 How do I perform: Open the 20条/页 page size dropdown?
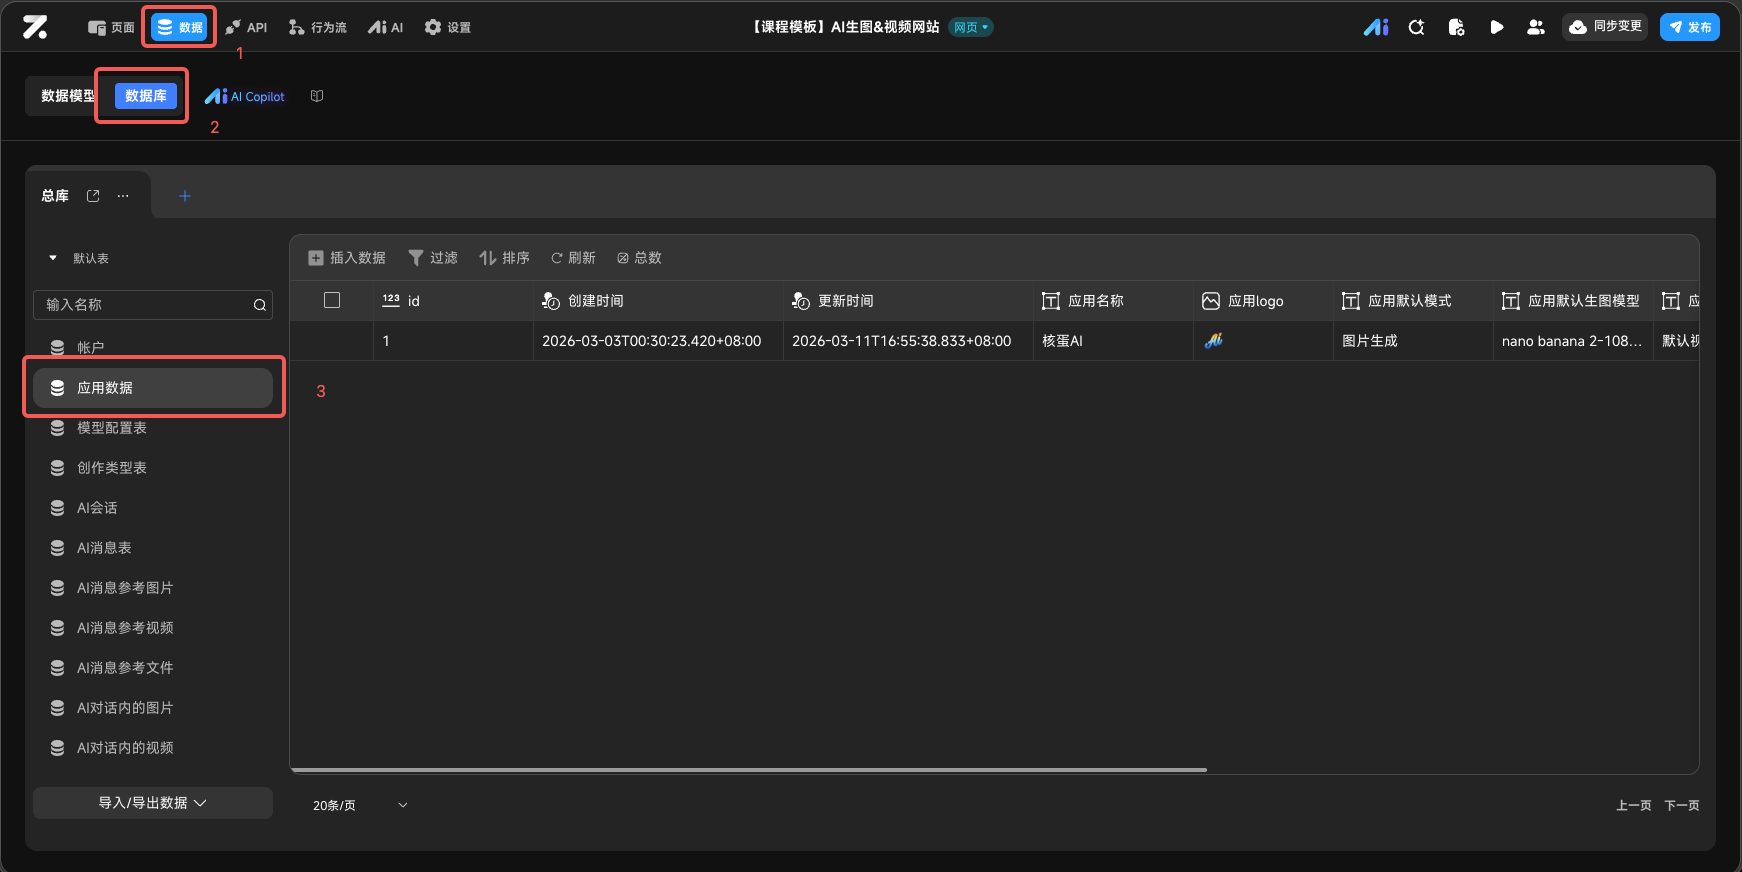tap(360, 805)
